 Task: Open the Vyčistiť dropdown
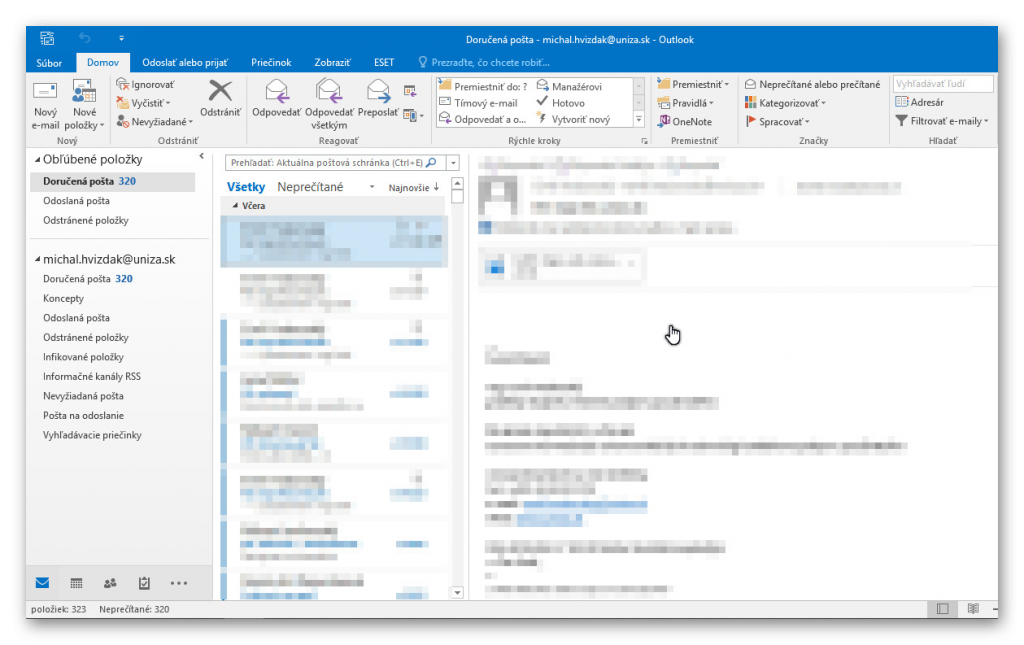tap(144, 103)
